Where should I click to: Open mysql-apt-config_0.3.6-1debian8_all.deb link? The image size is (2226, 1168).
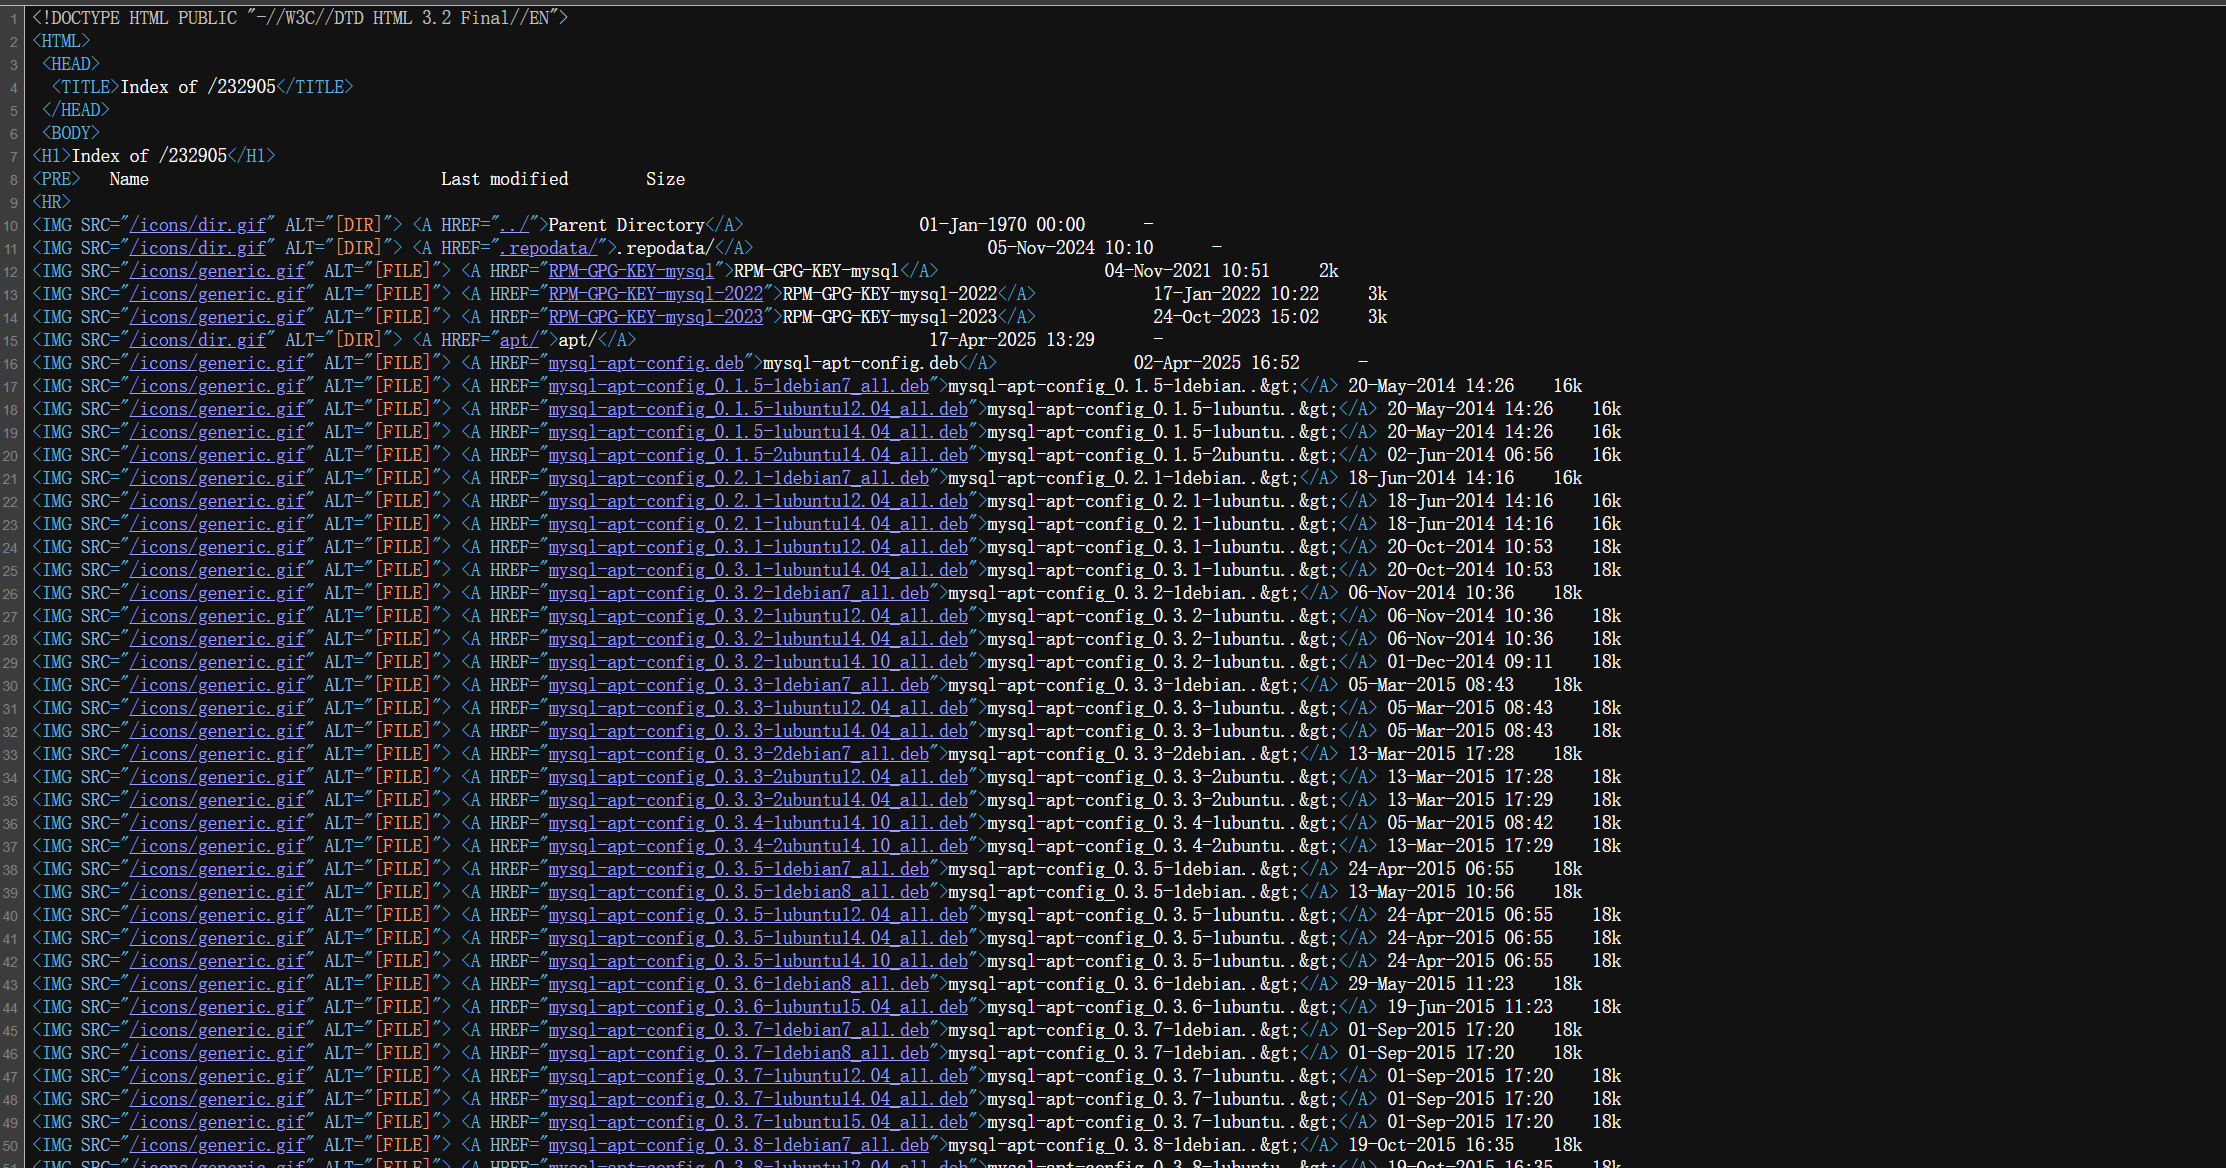(738, 984)
